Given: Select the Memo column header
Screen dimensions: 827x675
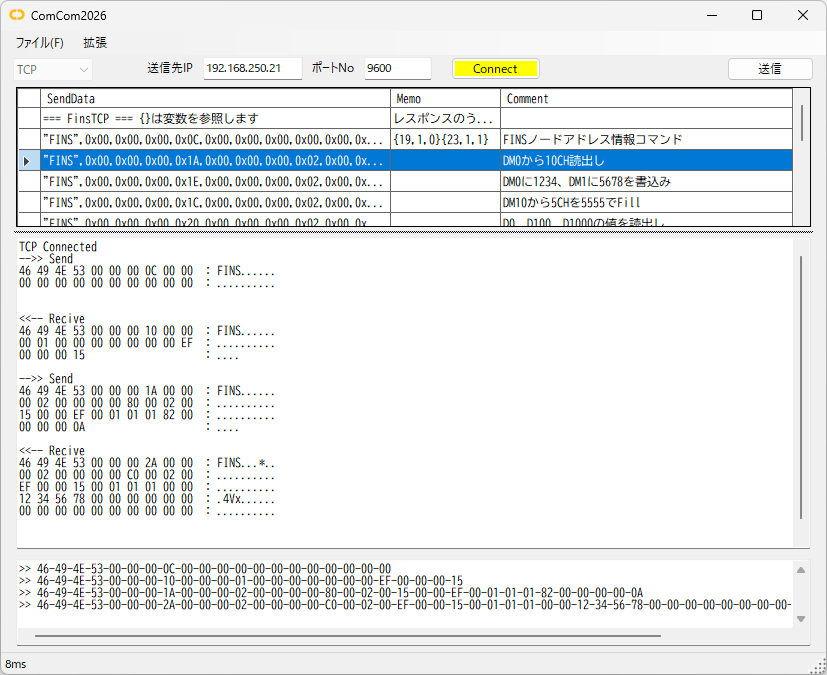Looking at the screenshot, I should tap(445, 99).
